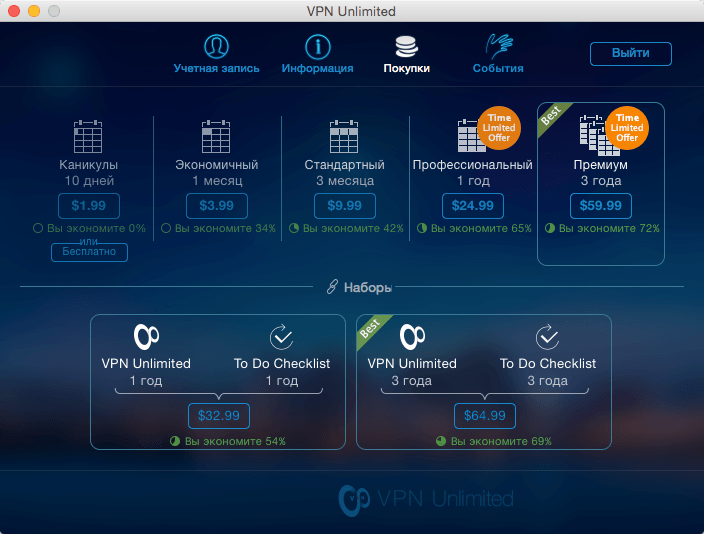Click To Do Checklist icon in 3 года bundle
This screenshot has height=534, width=704.
[x=547, y=337]
